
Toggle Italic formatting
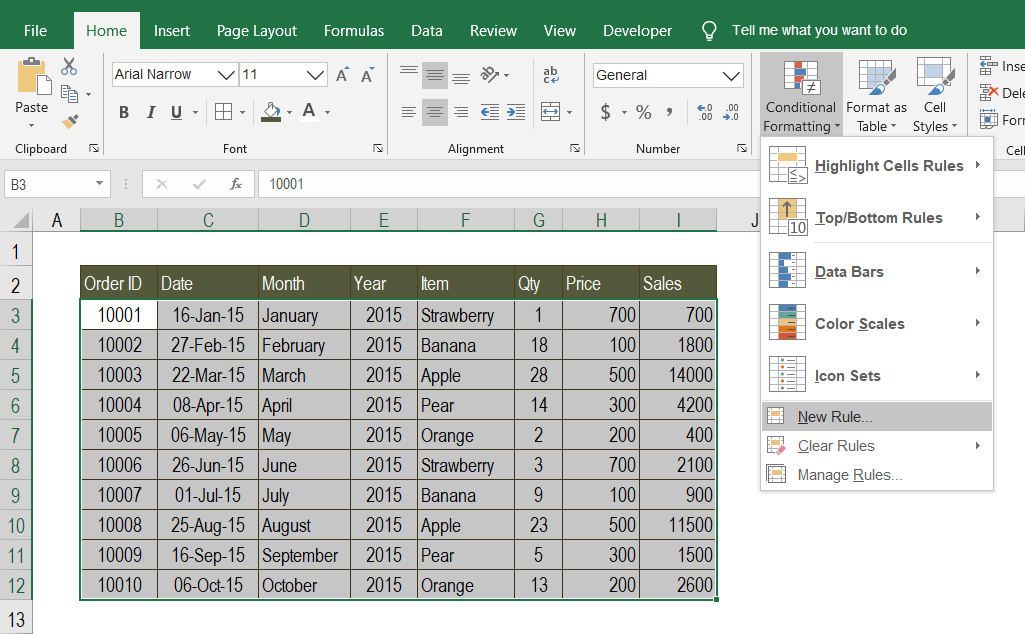click(150, 112)
